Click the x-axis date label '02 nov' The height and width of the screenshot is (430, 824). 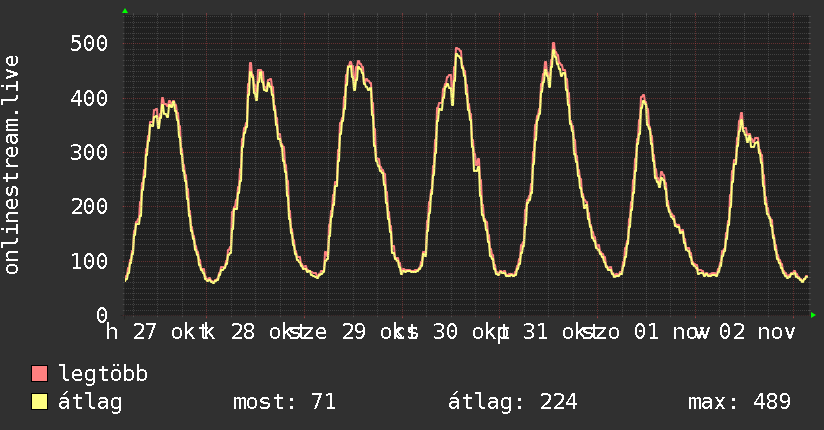[x=757, y=332]
